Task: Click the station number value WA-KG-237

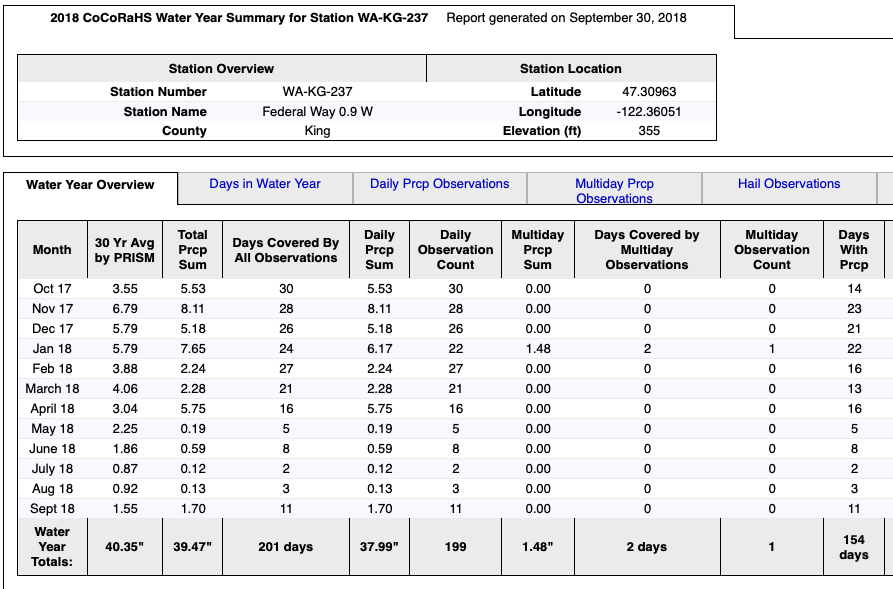Action: click(x=317, y=92)
